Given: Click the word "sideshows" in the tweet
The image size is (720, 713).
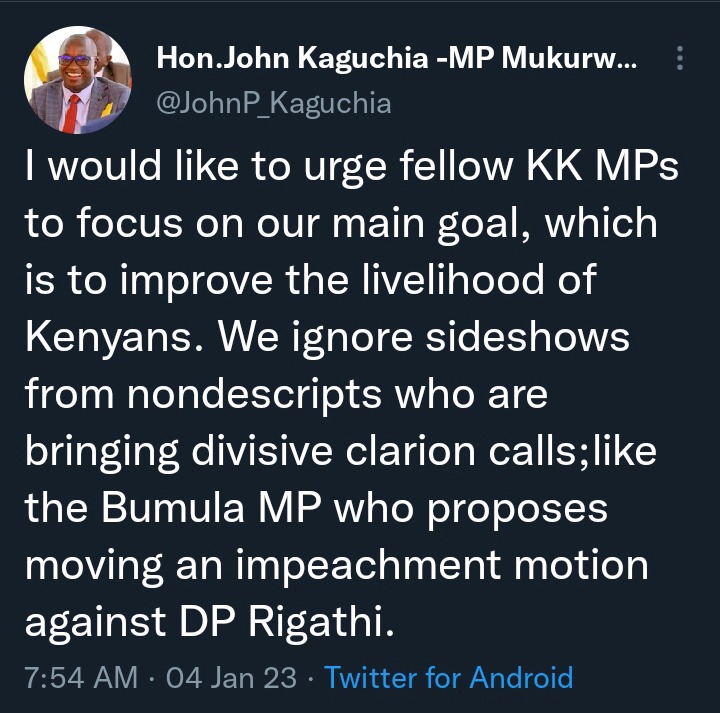Looking at the screenshot, I should pos(527,337).
